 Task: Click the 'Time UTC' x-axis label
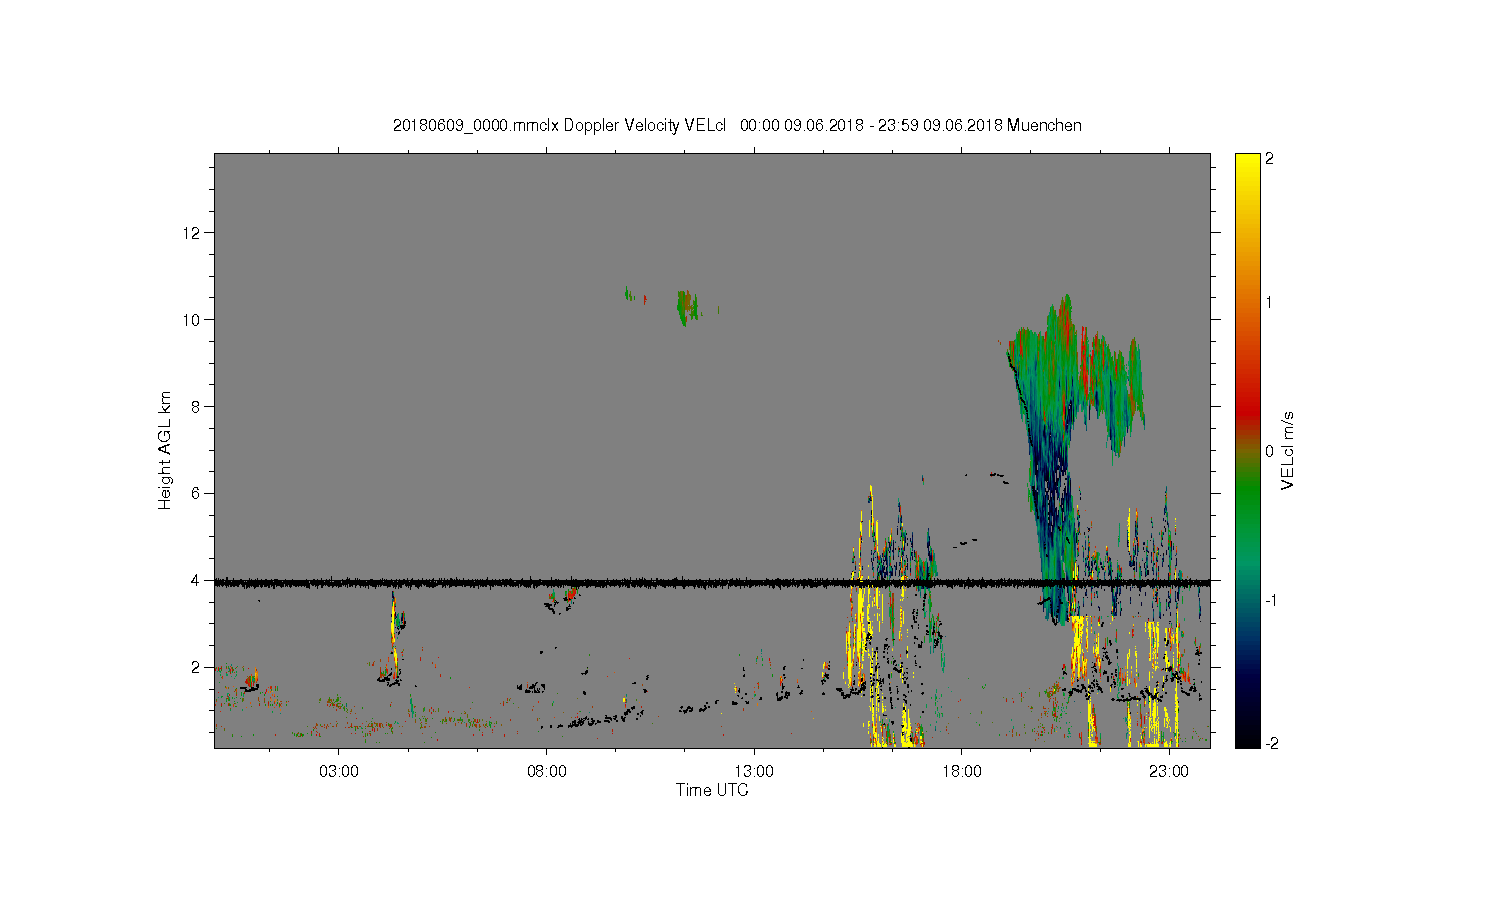(x=711, y=790)
